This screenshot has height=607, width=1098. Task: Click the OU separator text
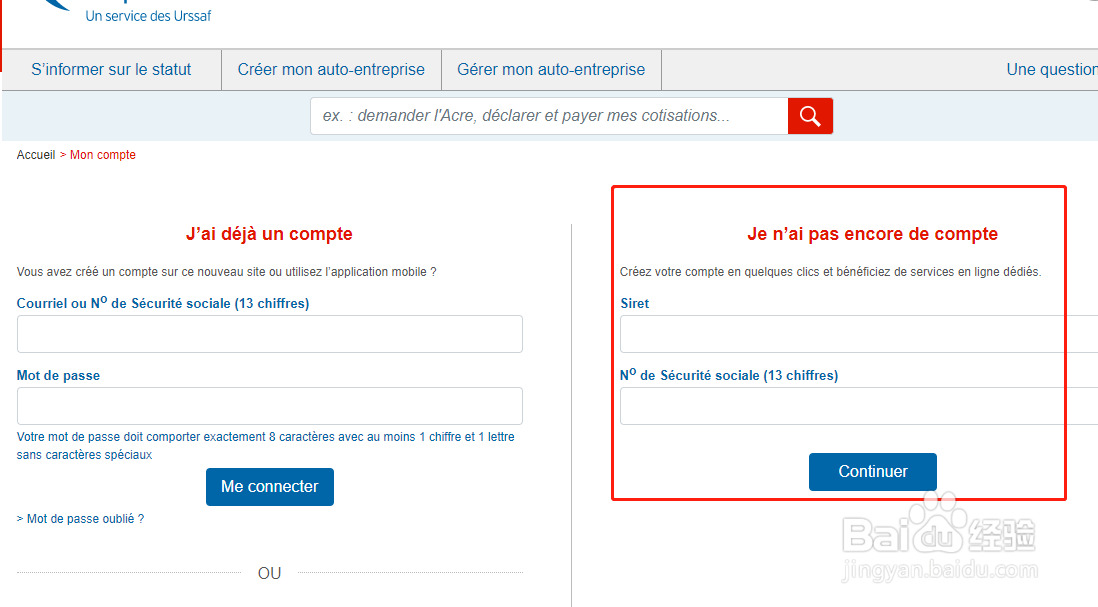[270, 573]
